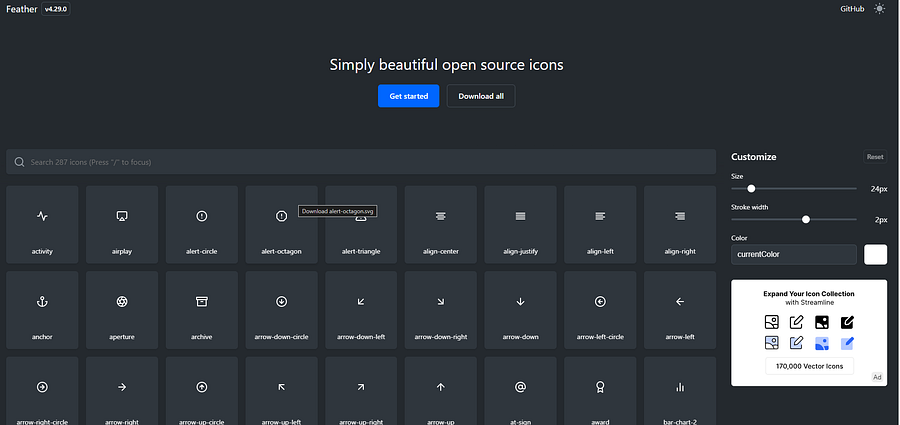Viewport: 900px width, 425px height.
Task: Choose the anchor icon
Action: (42, 310)
